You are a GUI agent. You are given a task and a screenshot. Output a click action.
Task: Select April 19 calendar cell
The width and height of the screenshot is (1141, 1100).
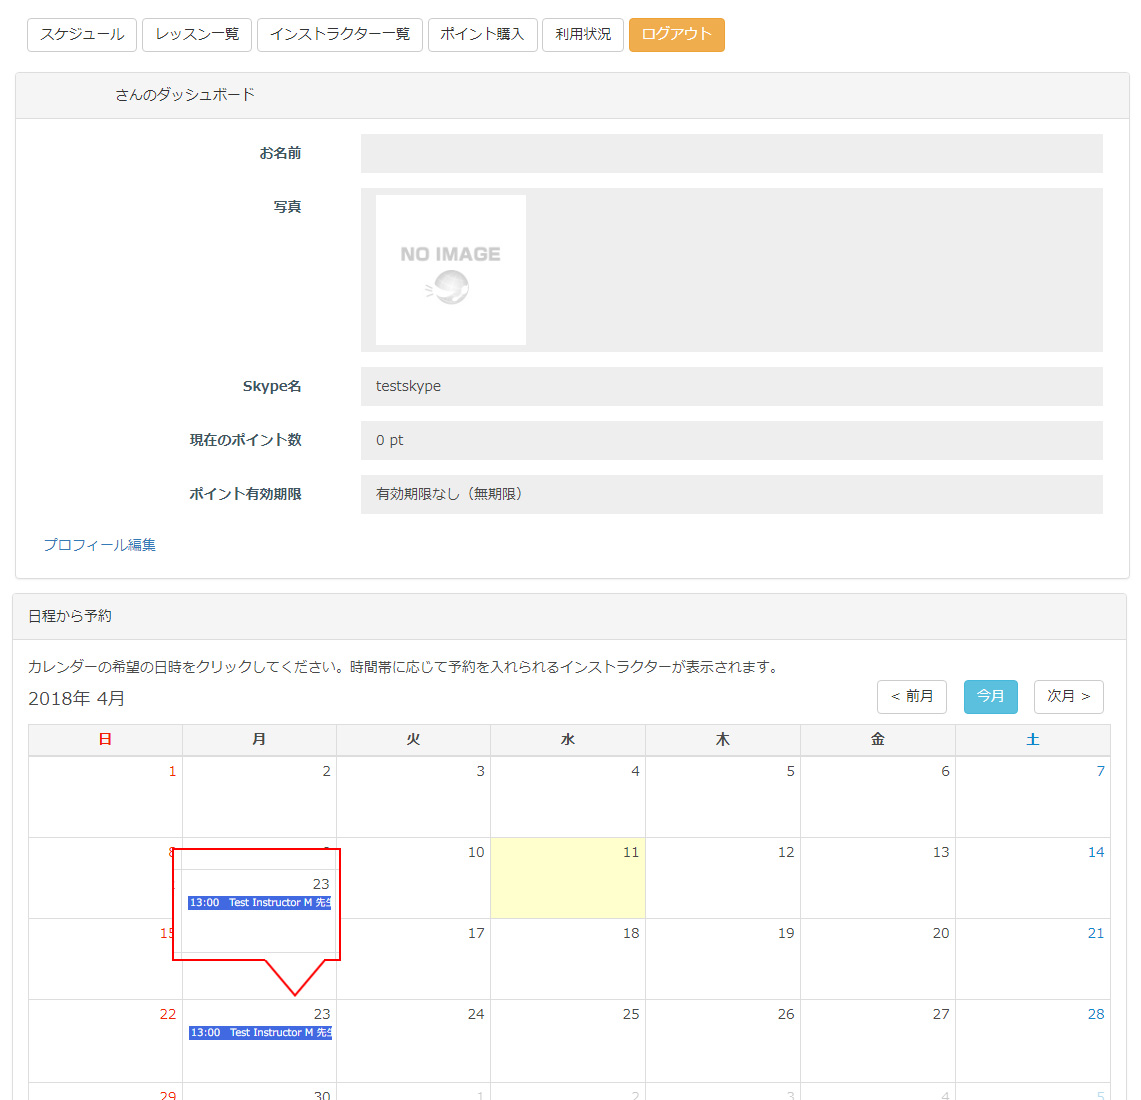[723, 959]
